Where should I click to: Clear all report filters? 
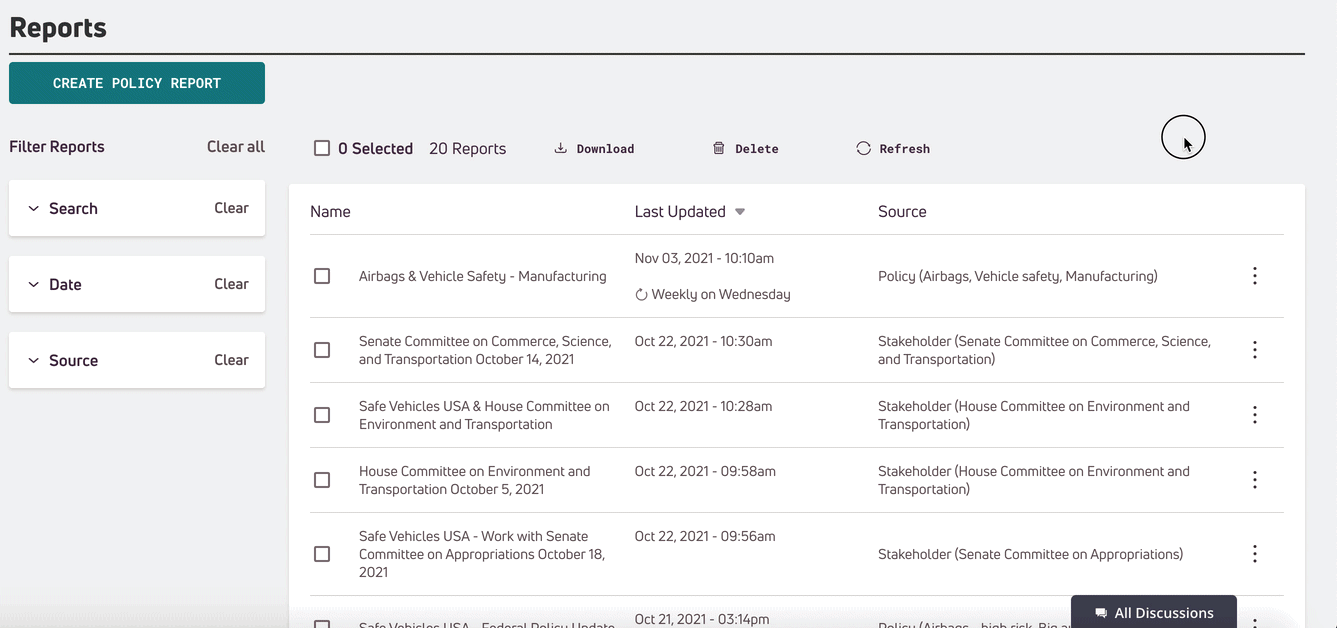tap(236, 146)
